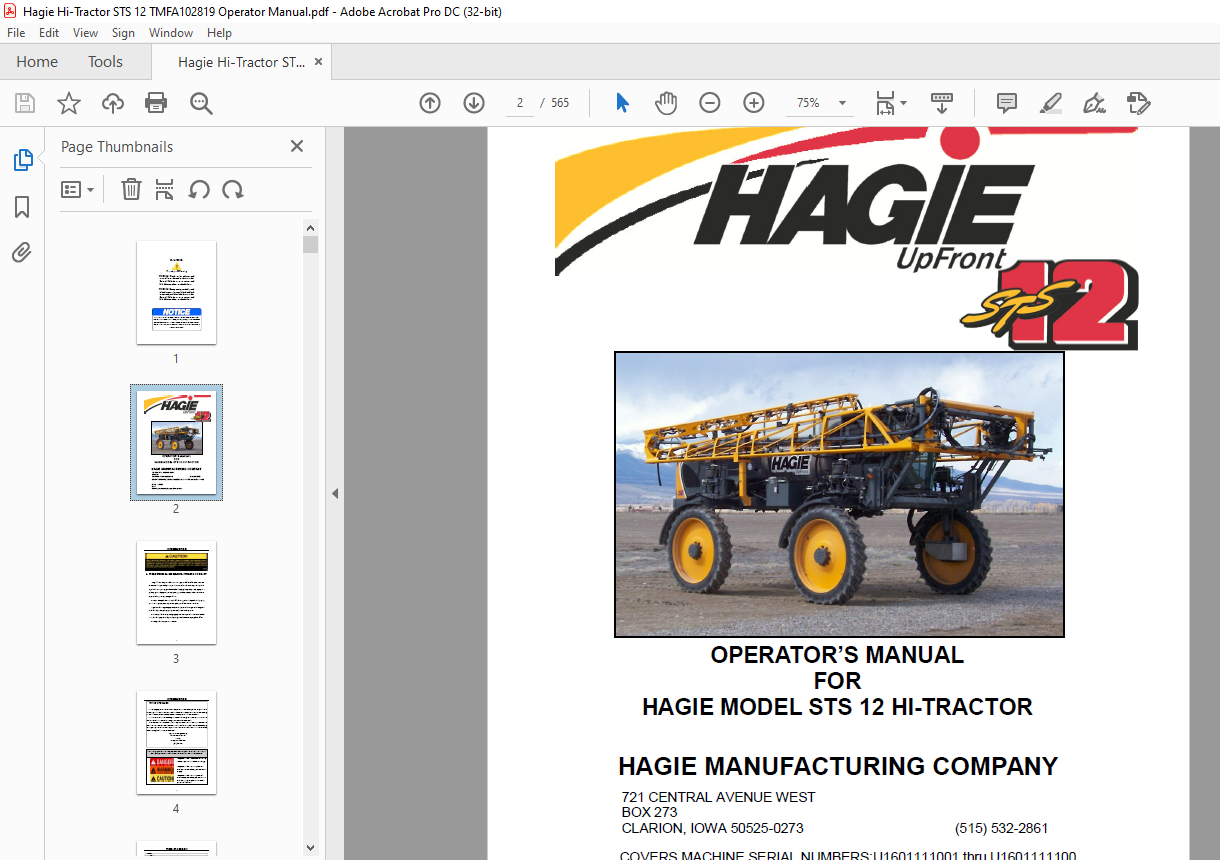Zoom out with the minus icon

pyautogui.click(x=710, y=103)
